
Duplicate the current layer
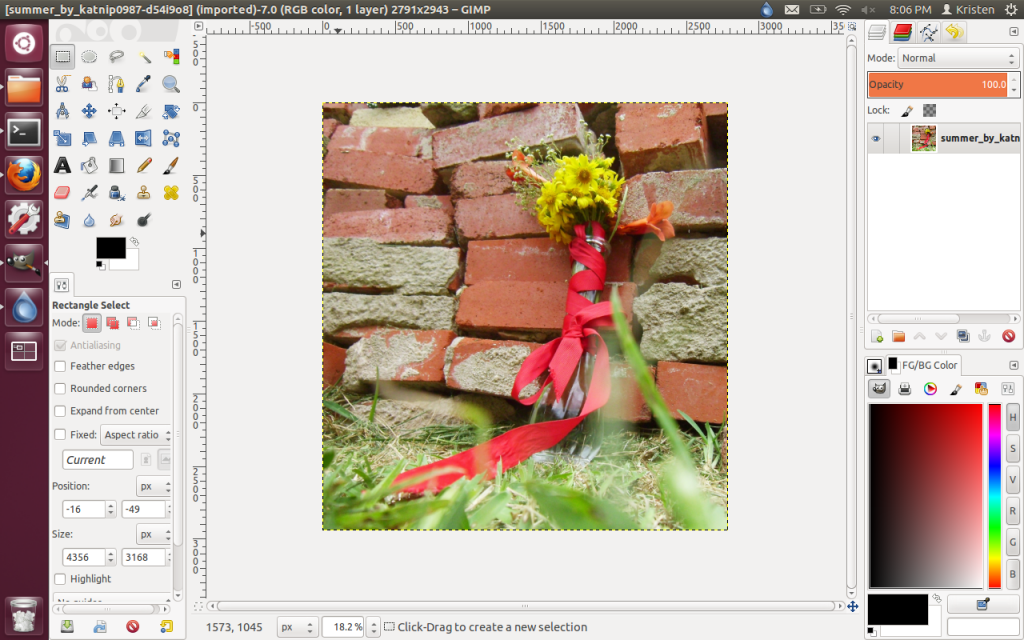[963, 336]
